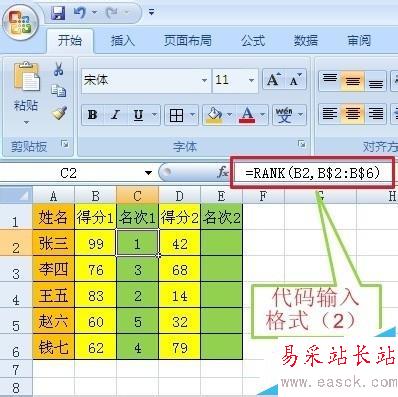Select the cell containing 张三
This screenshot has height=397, width=398.
(53, 243)
